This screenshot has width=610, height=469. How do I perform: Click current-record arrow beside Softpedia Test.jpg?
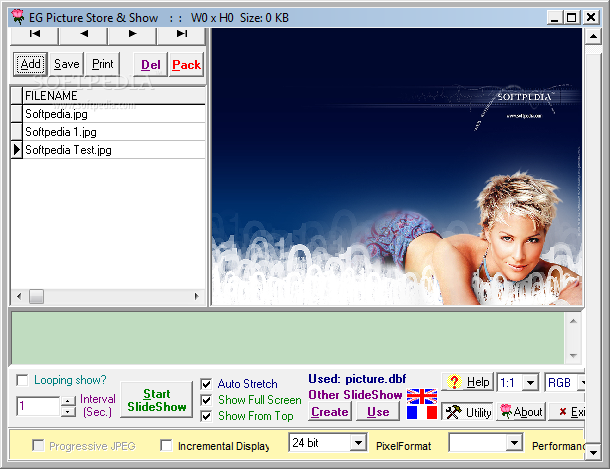[17, 150]
